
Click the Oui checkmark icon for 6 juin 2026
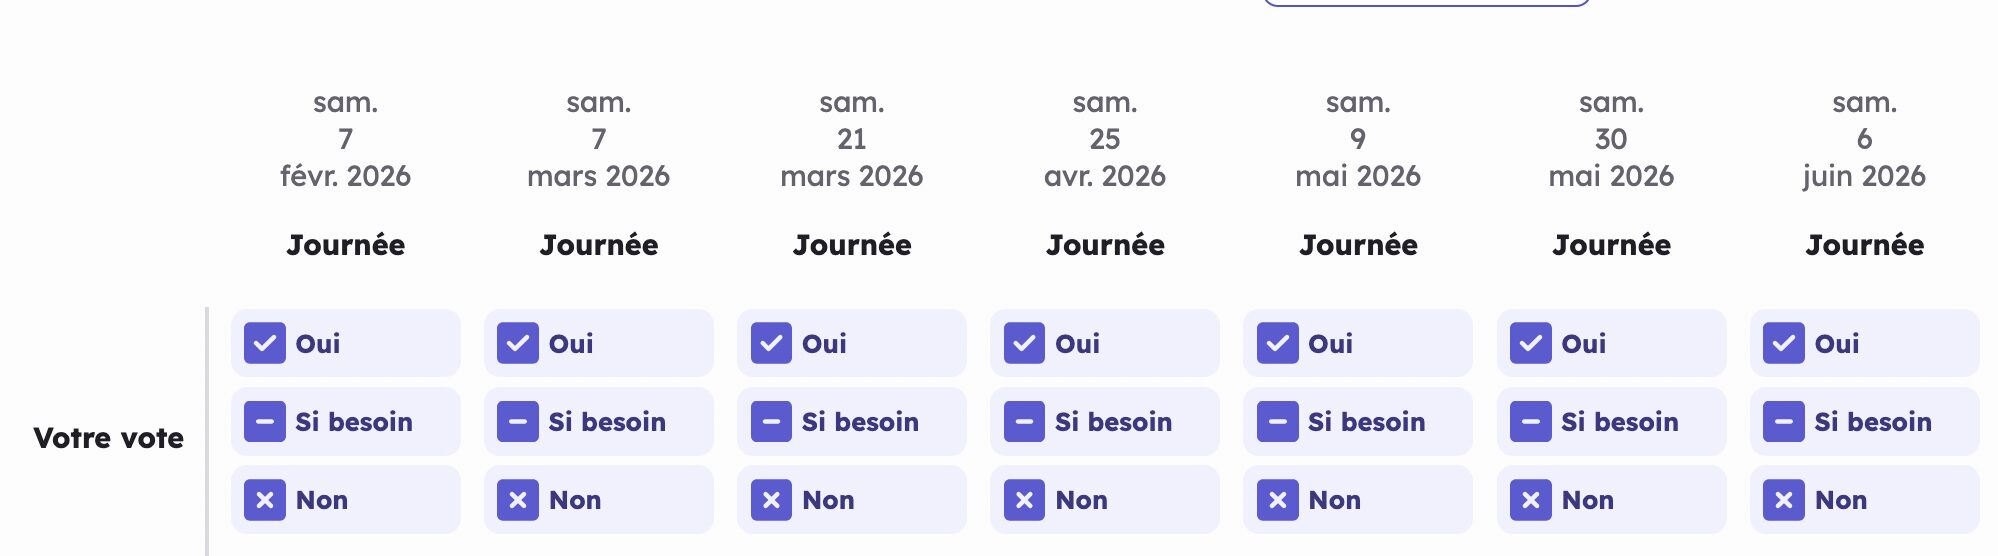click(1784, 343)
